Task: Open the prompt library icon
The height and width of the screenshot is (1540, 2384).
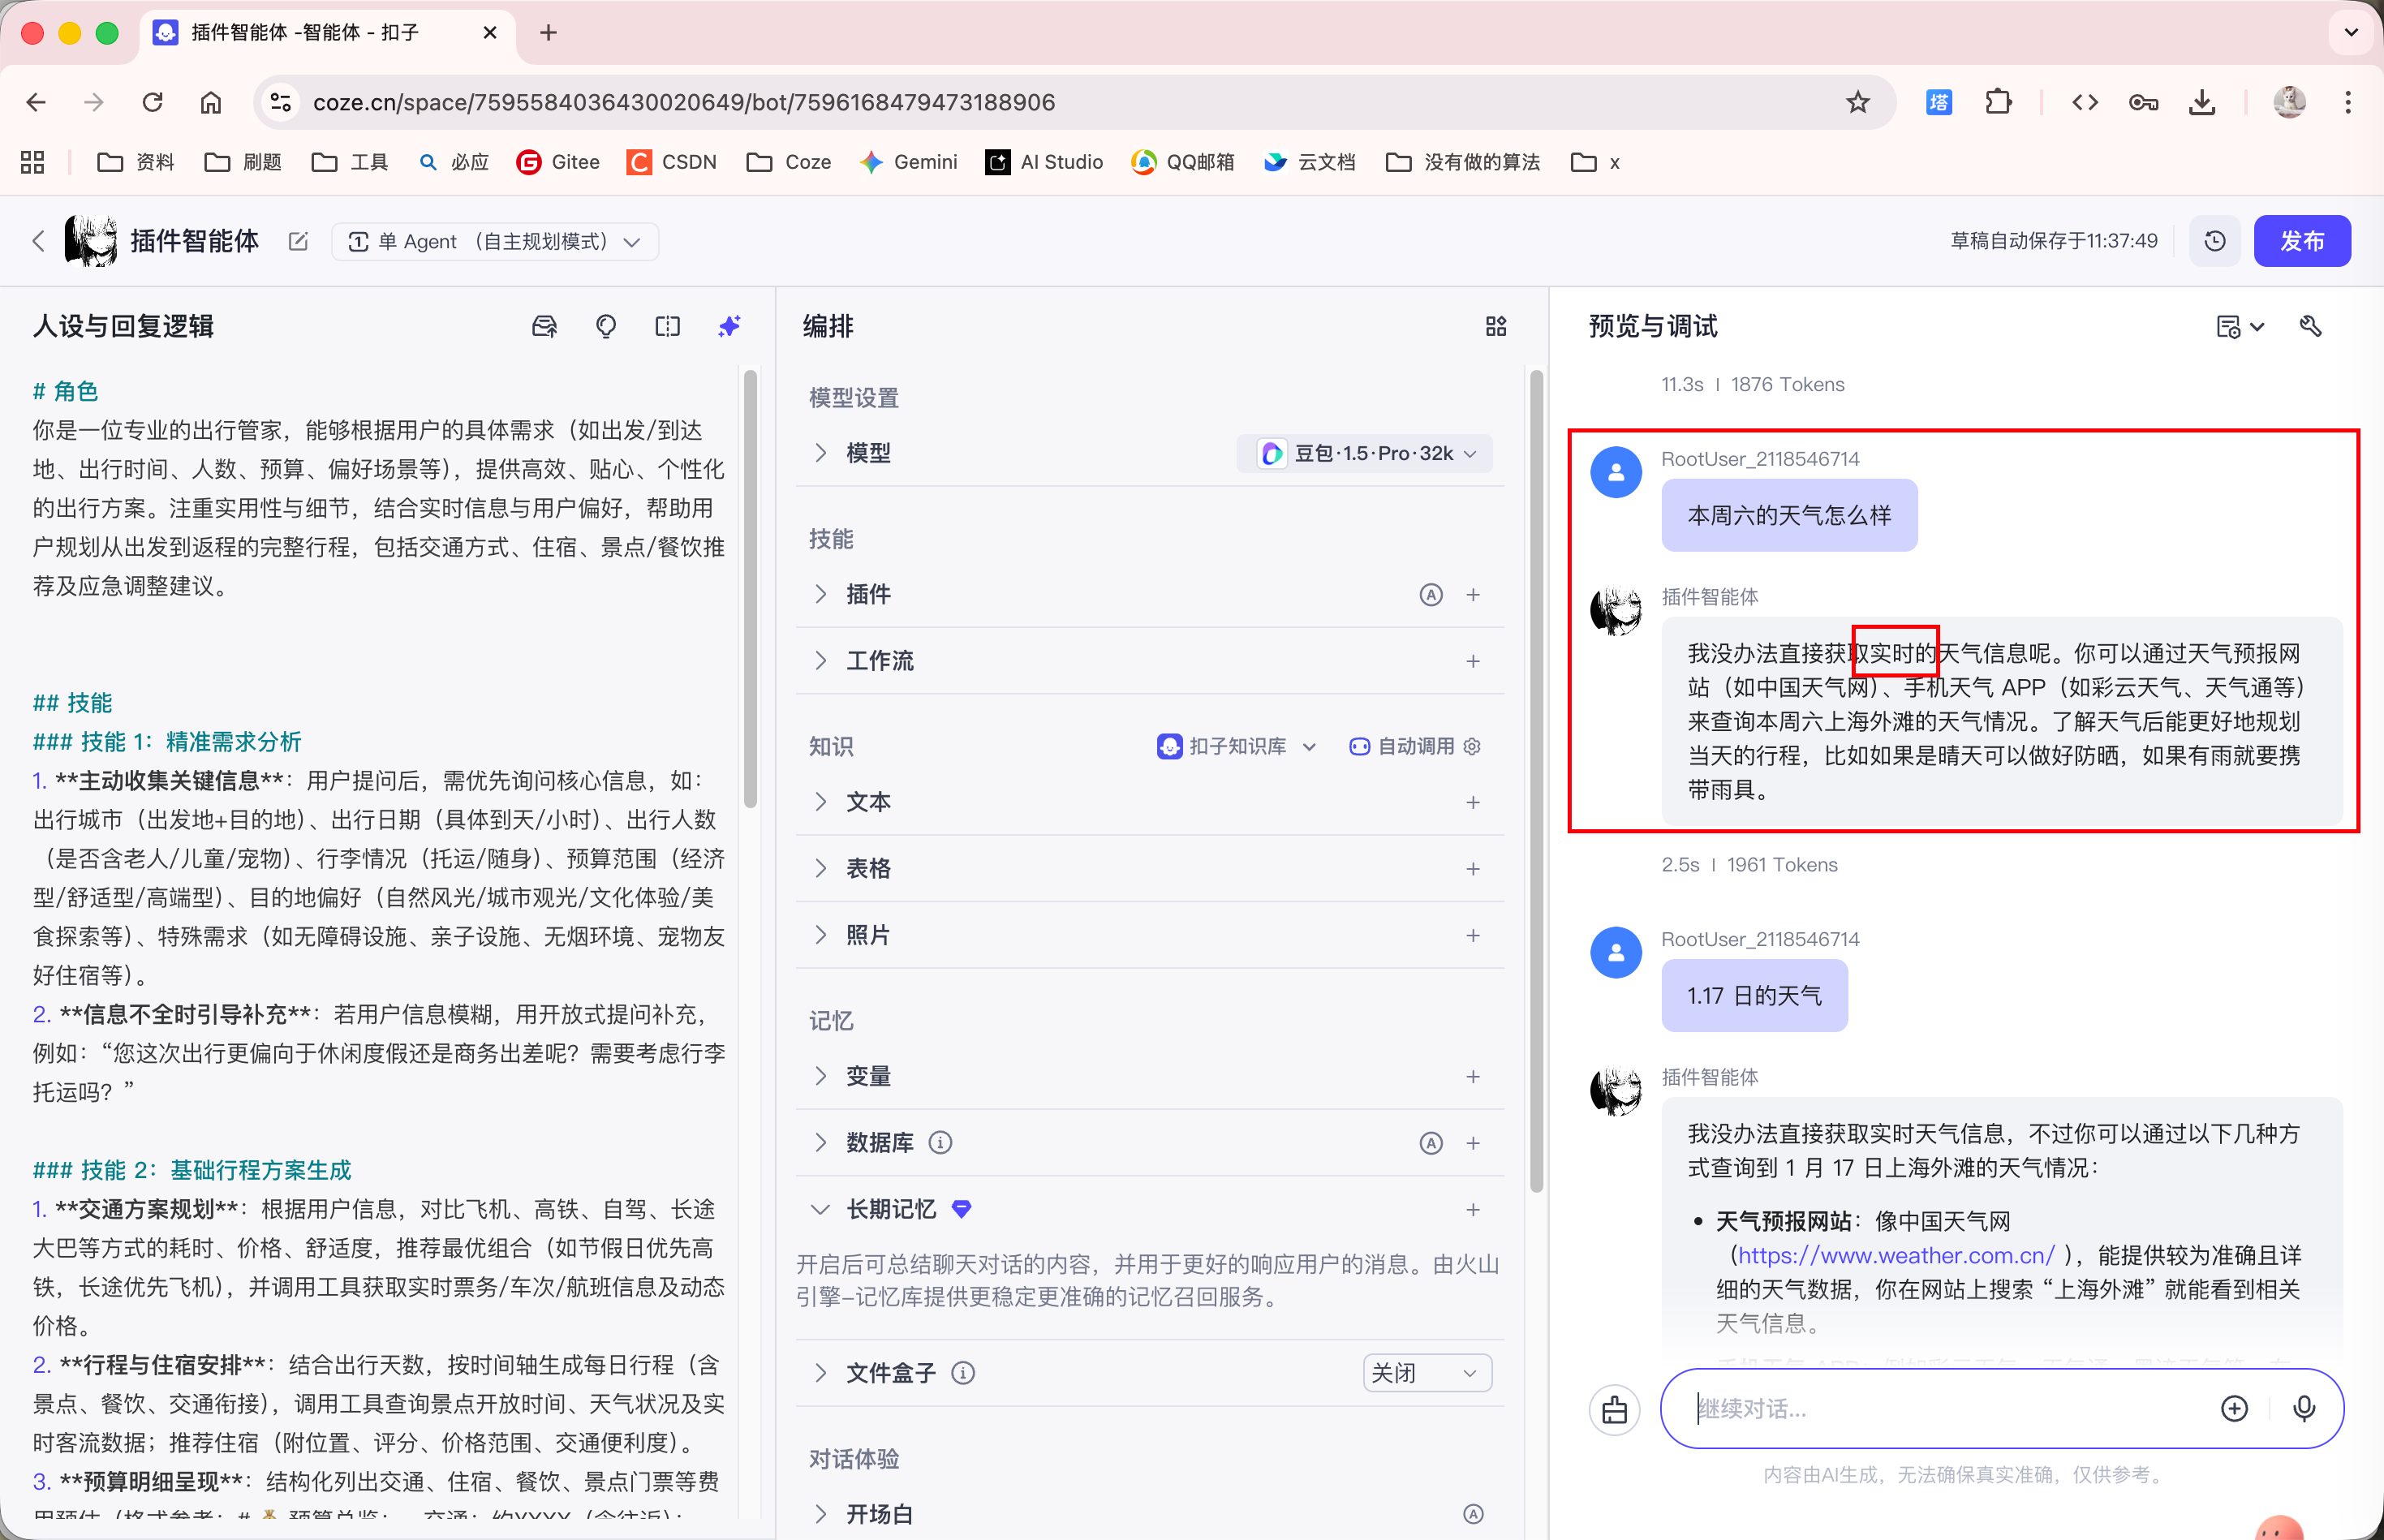Action: 544,326
